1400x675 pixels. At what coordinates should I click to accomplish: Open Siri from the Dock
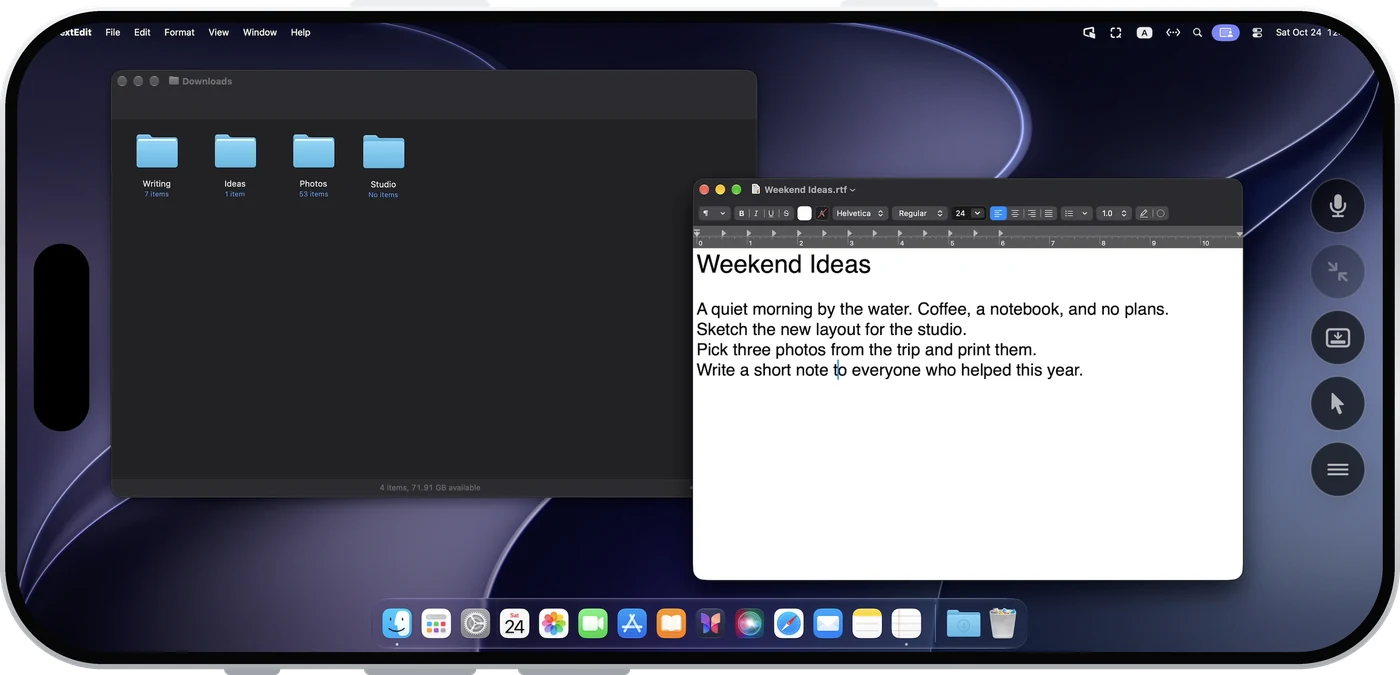[x=749, y=624]
